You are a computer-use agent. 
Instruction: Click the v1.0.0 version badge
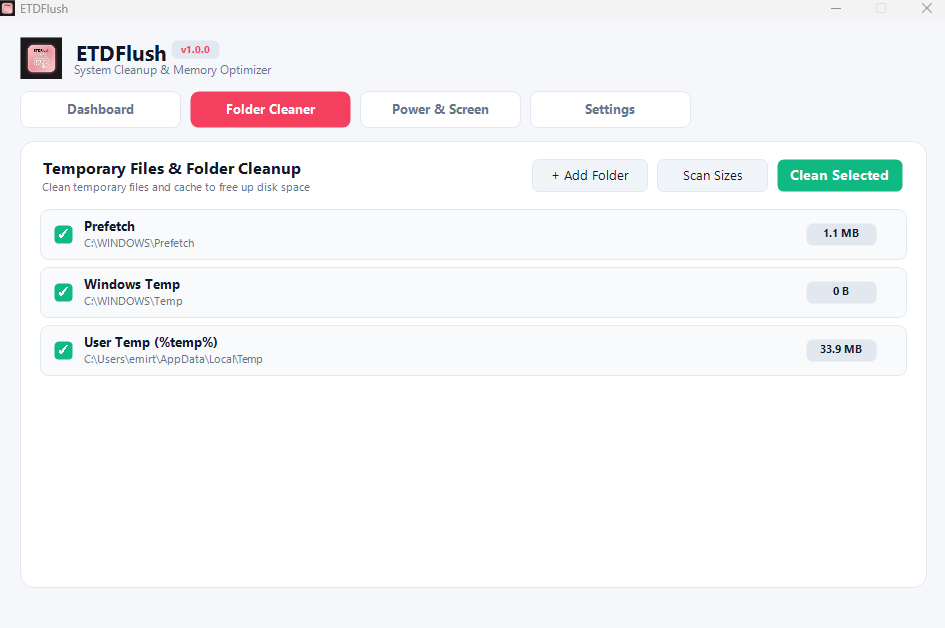point(195,50)
